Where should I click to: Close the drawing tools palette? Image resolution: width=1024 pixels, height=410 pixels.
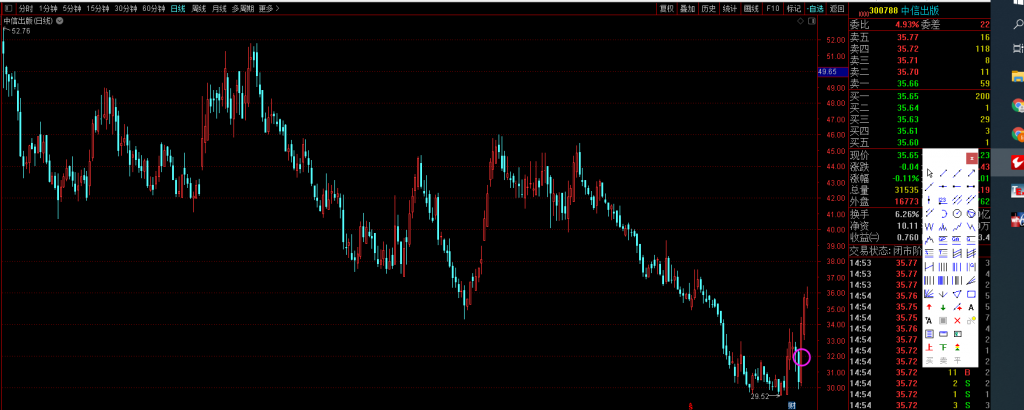(971, 157)
